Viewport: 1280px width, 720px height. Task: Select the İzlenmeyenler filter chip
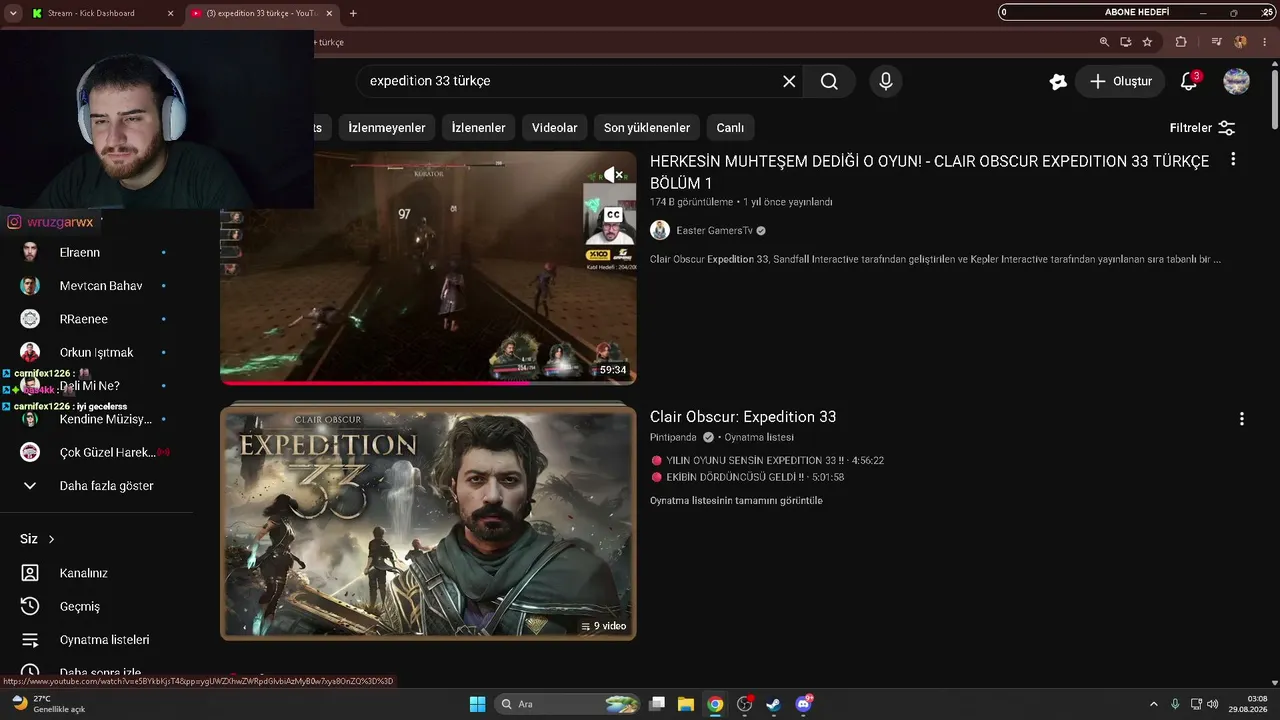(387, 128)
